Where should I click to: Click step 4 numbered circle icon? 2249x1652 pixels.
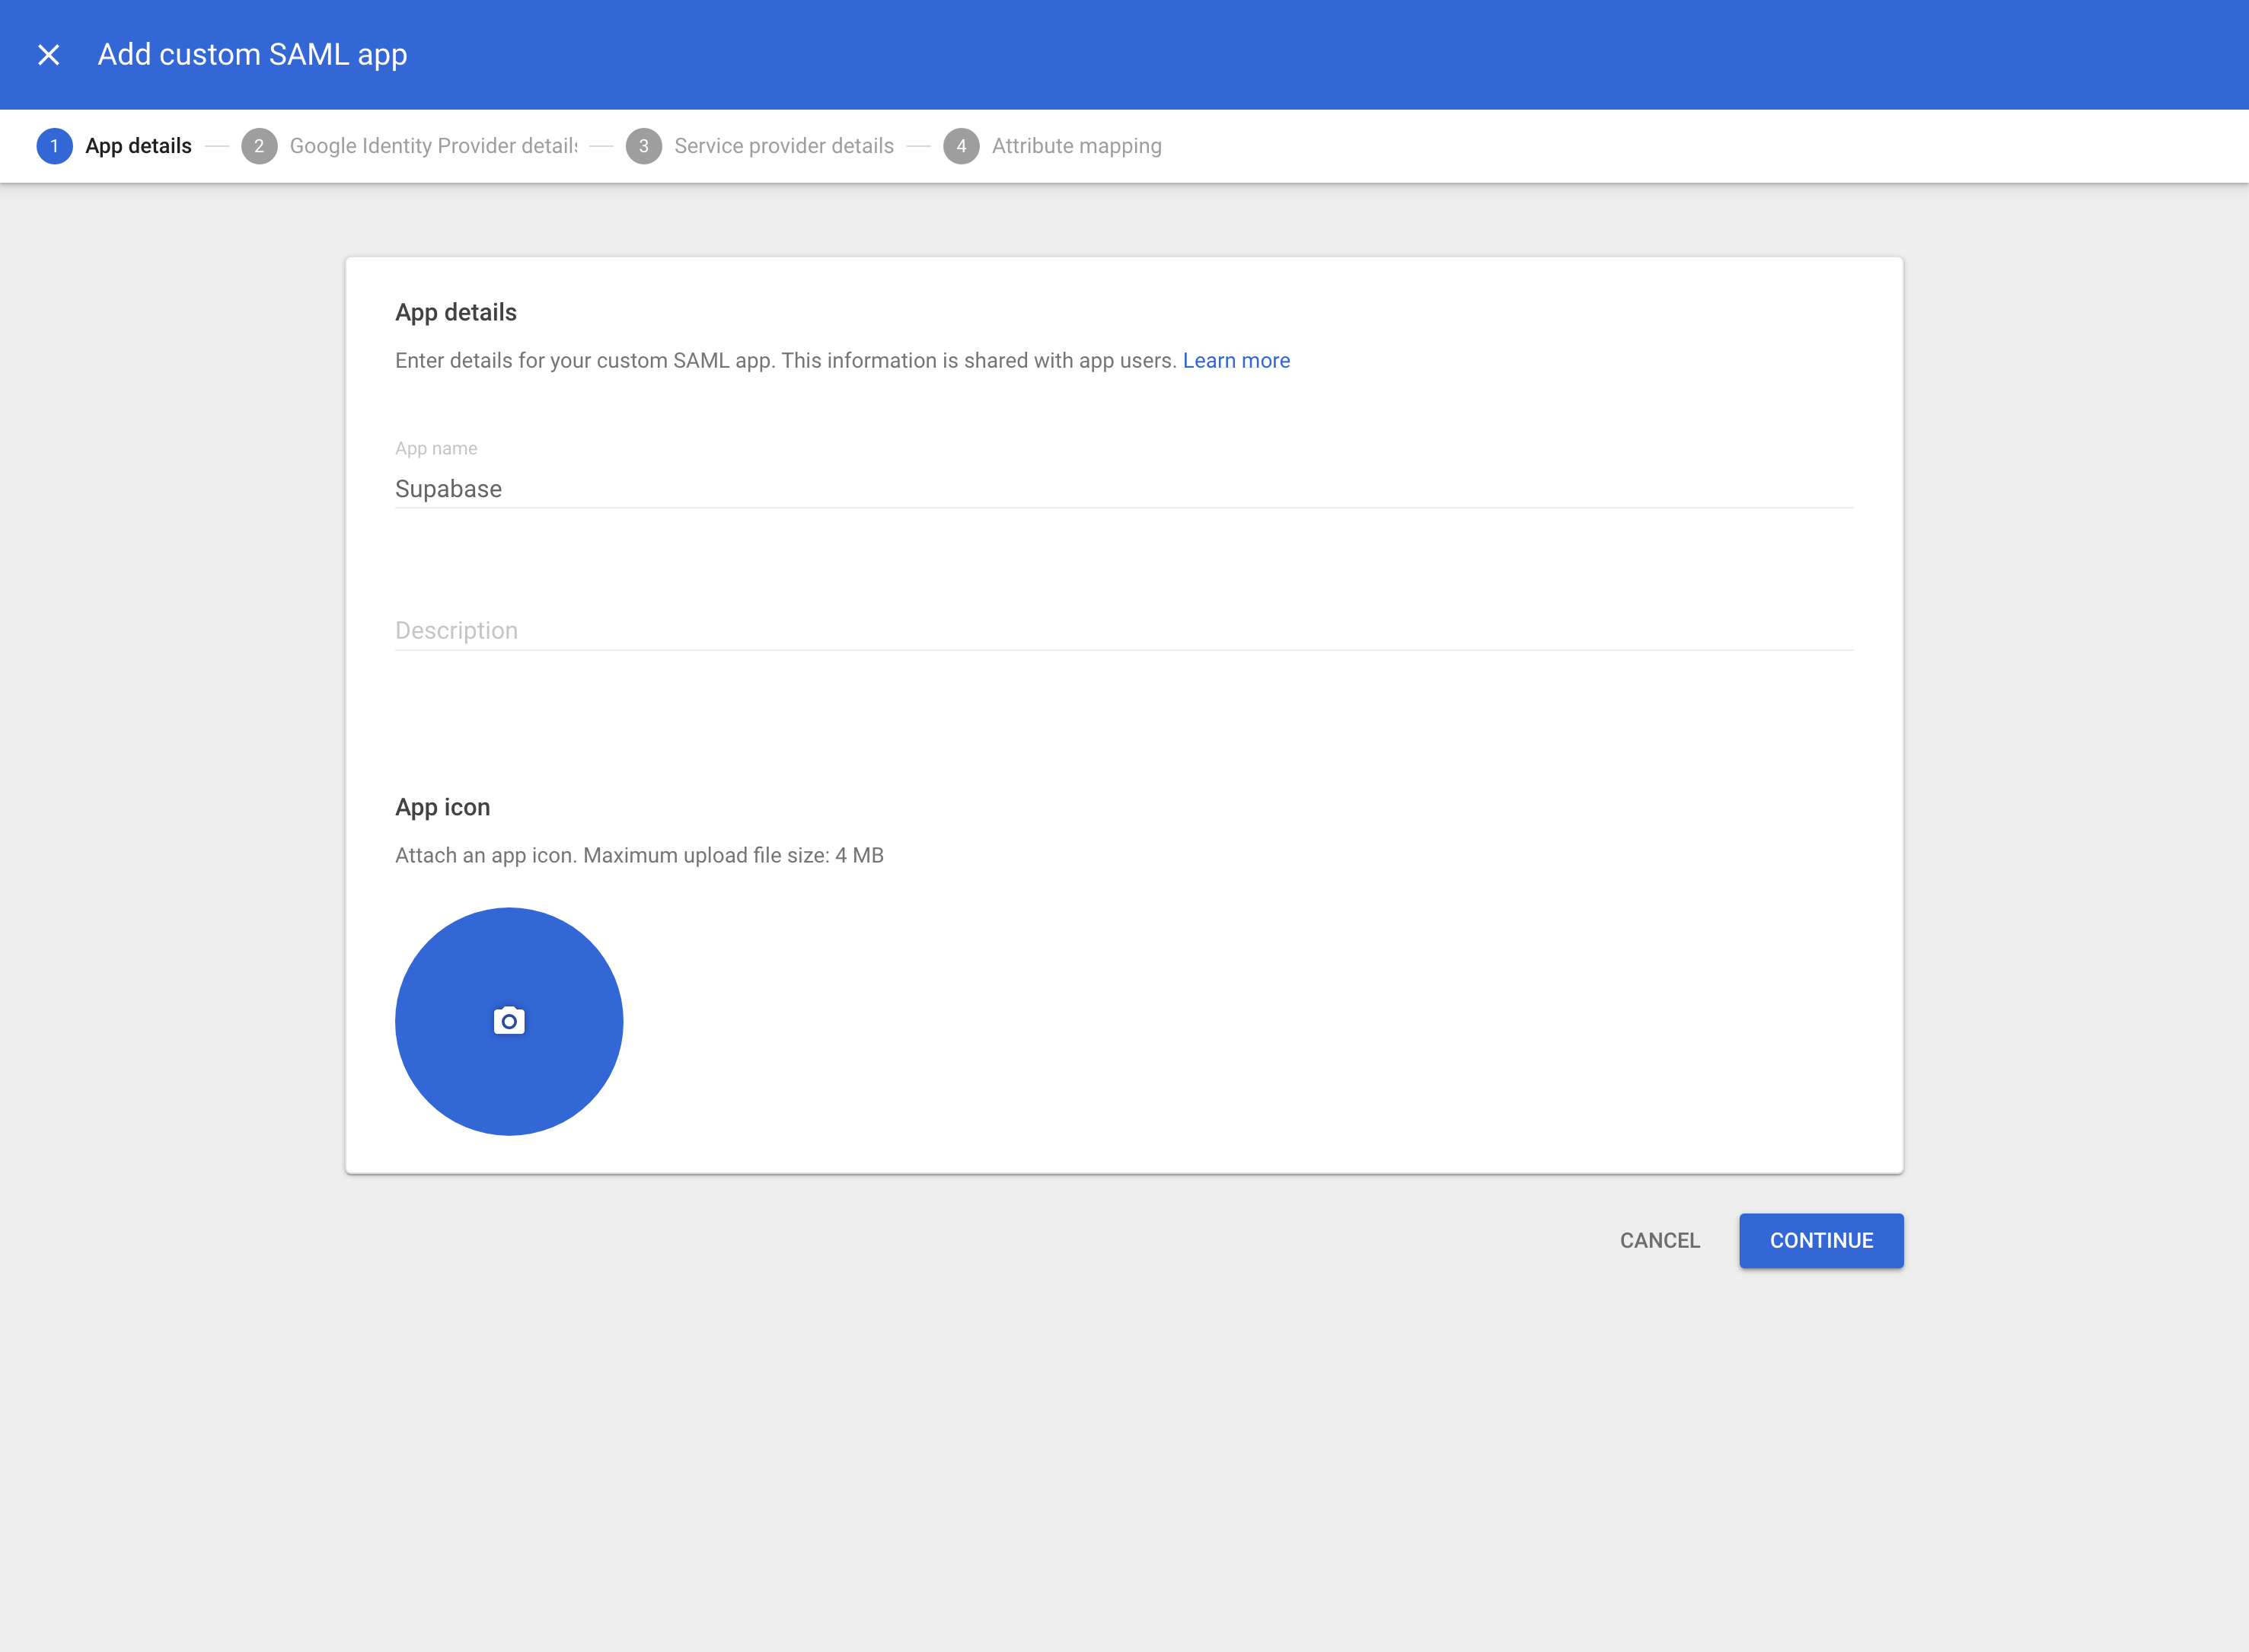[x=960, y=145]
